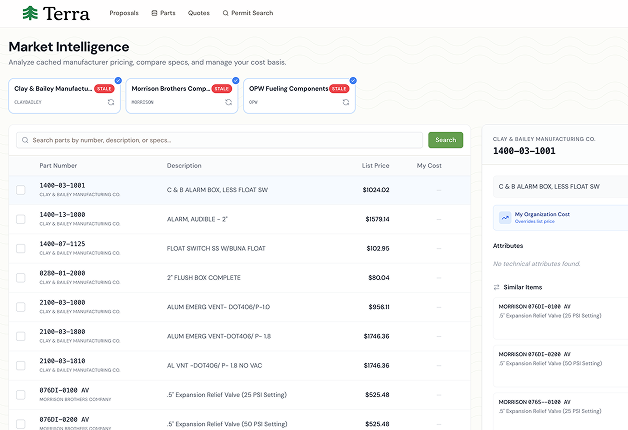Open Permit Search in navigation
Image resolution: width=628 pixels, height=430 pixels.
[x=248, y=13]
